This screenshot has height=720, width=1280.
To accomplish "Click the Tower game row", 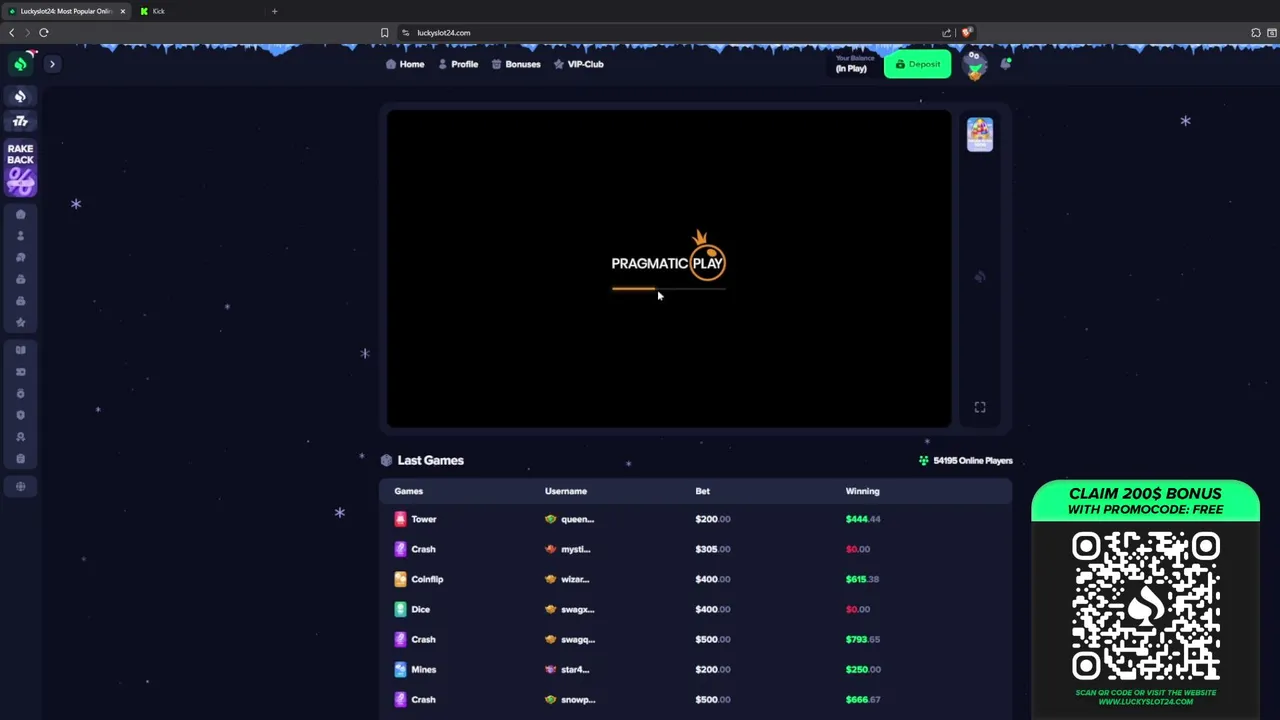I will 695,519.
